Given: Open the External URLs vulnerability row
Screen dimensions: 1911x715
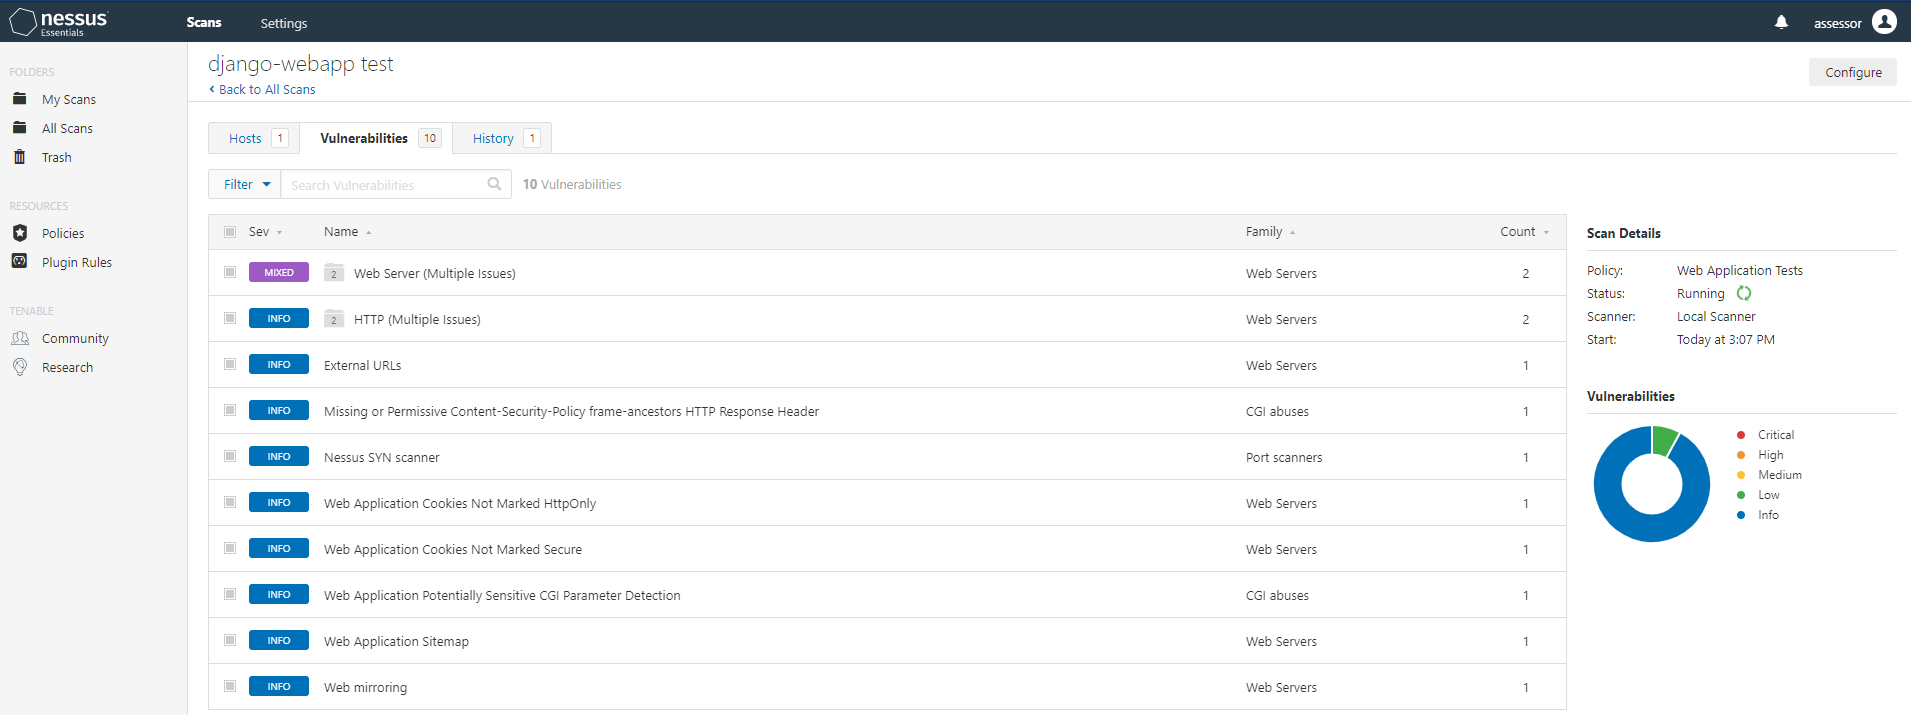Looking at the screenshot, I should point(887,365).
